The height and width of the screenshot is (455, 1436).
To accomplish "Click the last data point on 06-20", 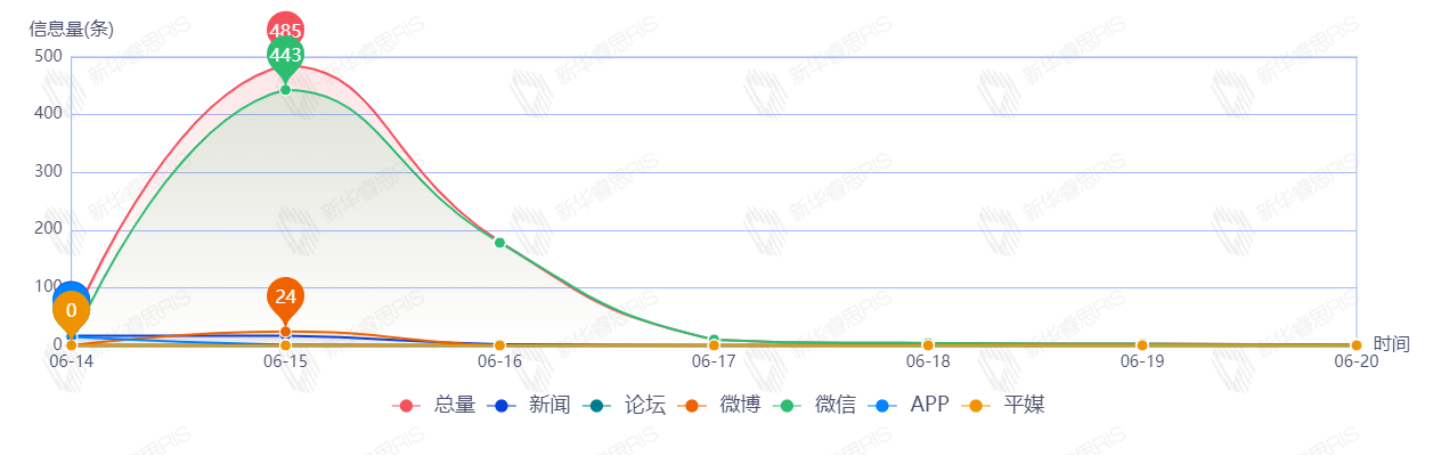I will (x=1356, y=345).
